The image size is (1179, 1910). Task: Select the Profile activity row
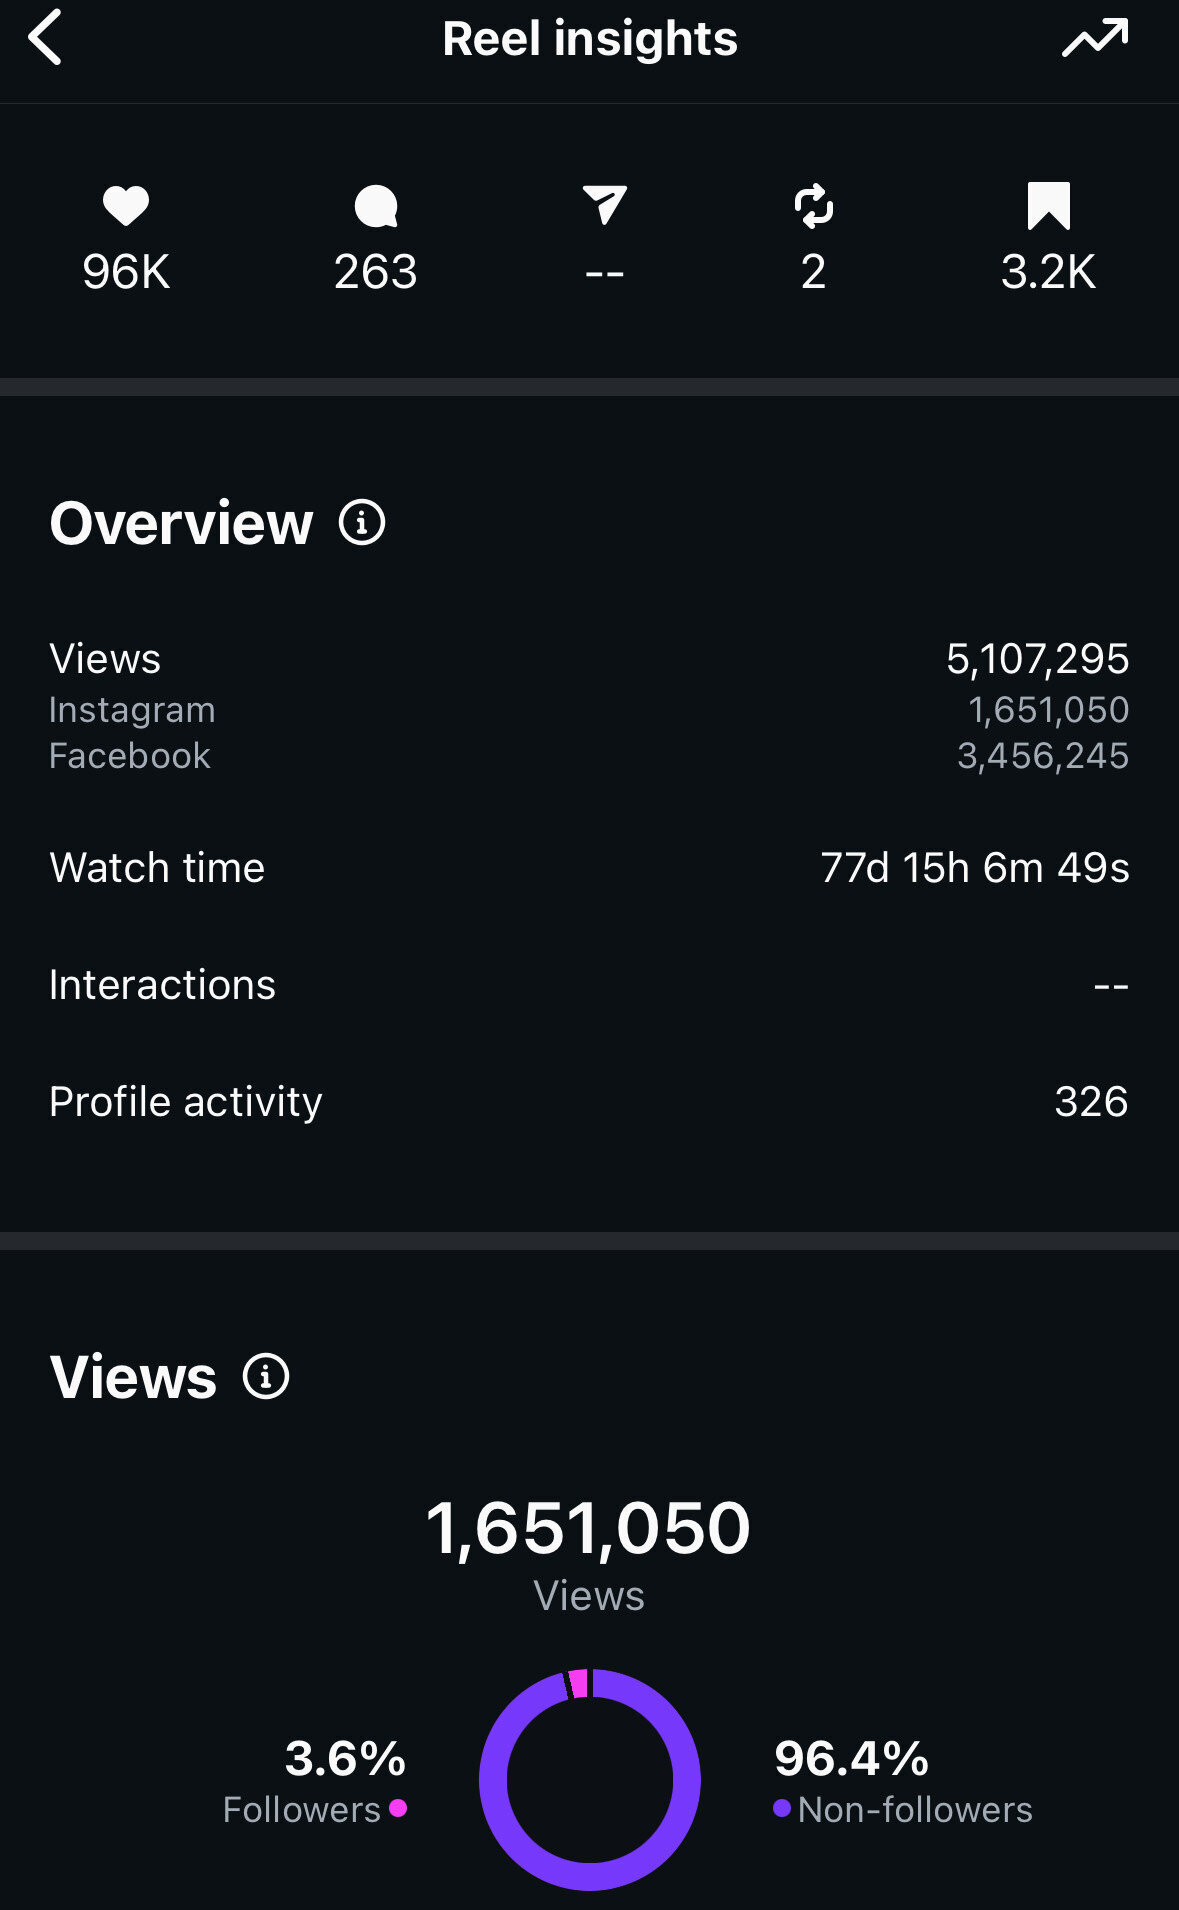point(589,1102)
